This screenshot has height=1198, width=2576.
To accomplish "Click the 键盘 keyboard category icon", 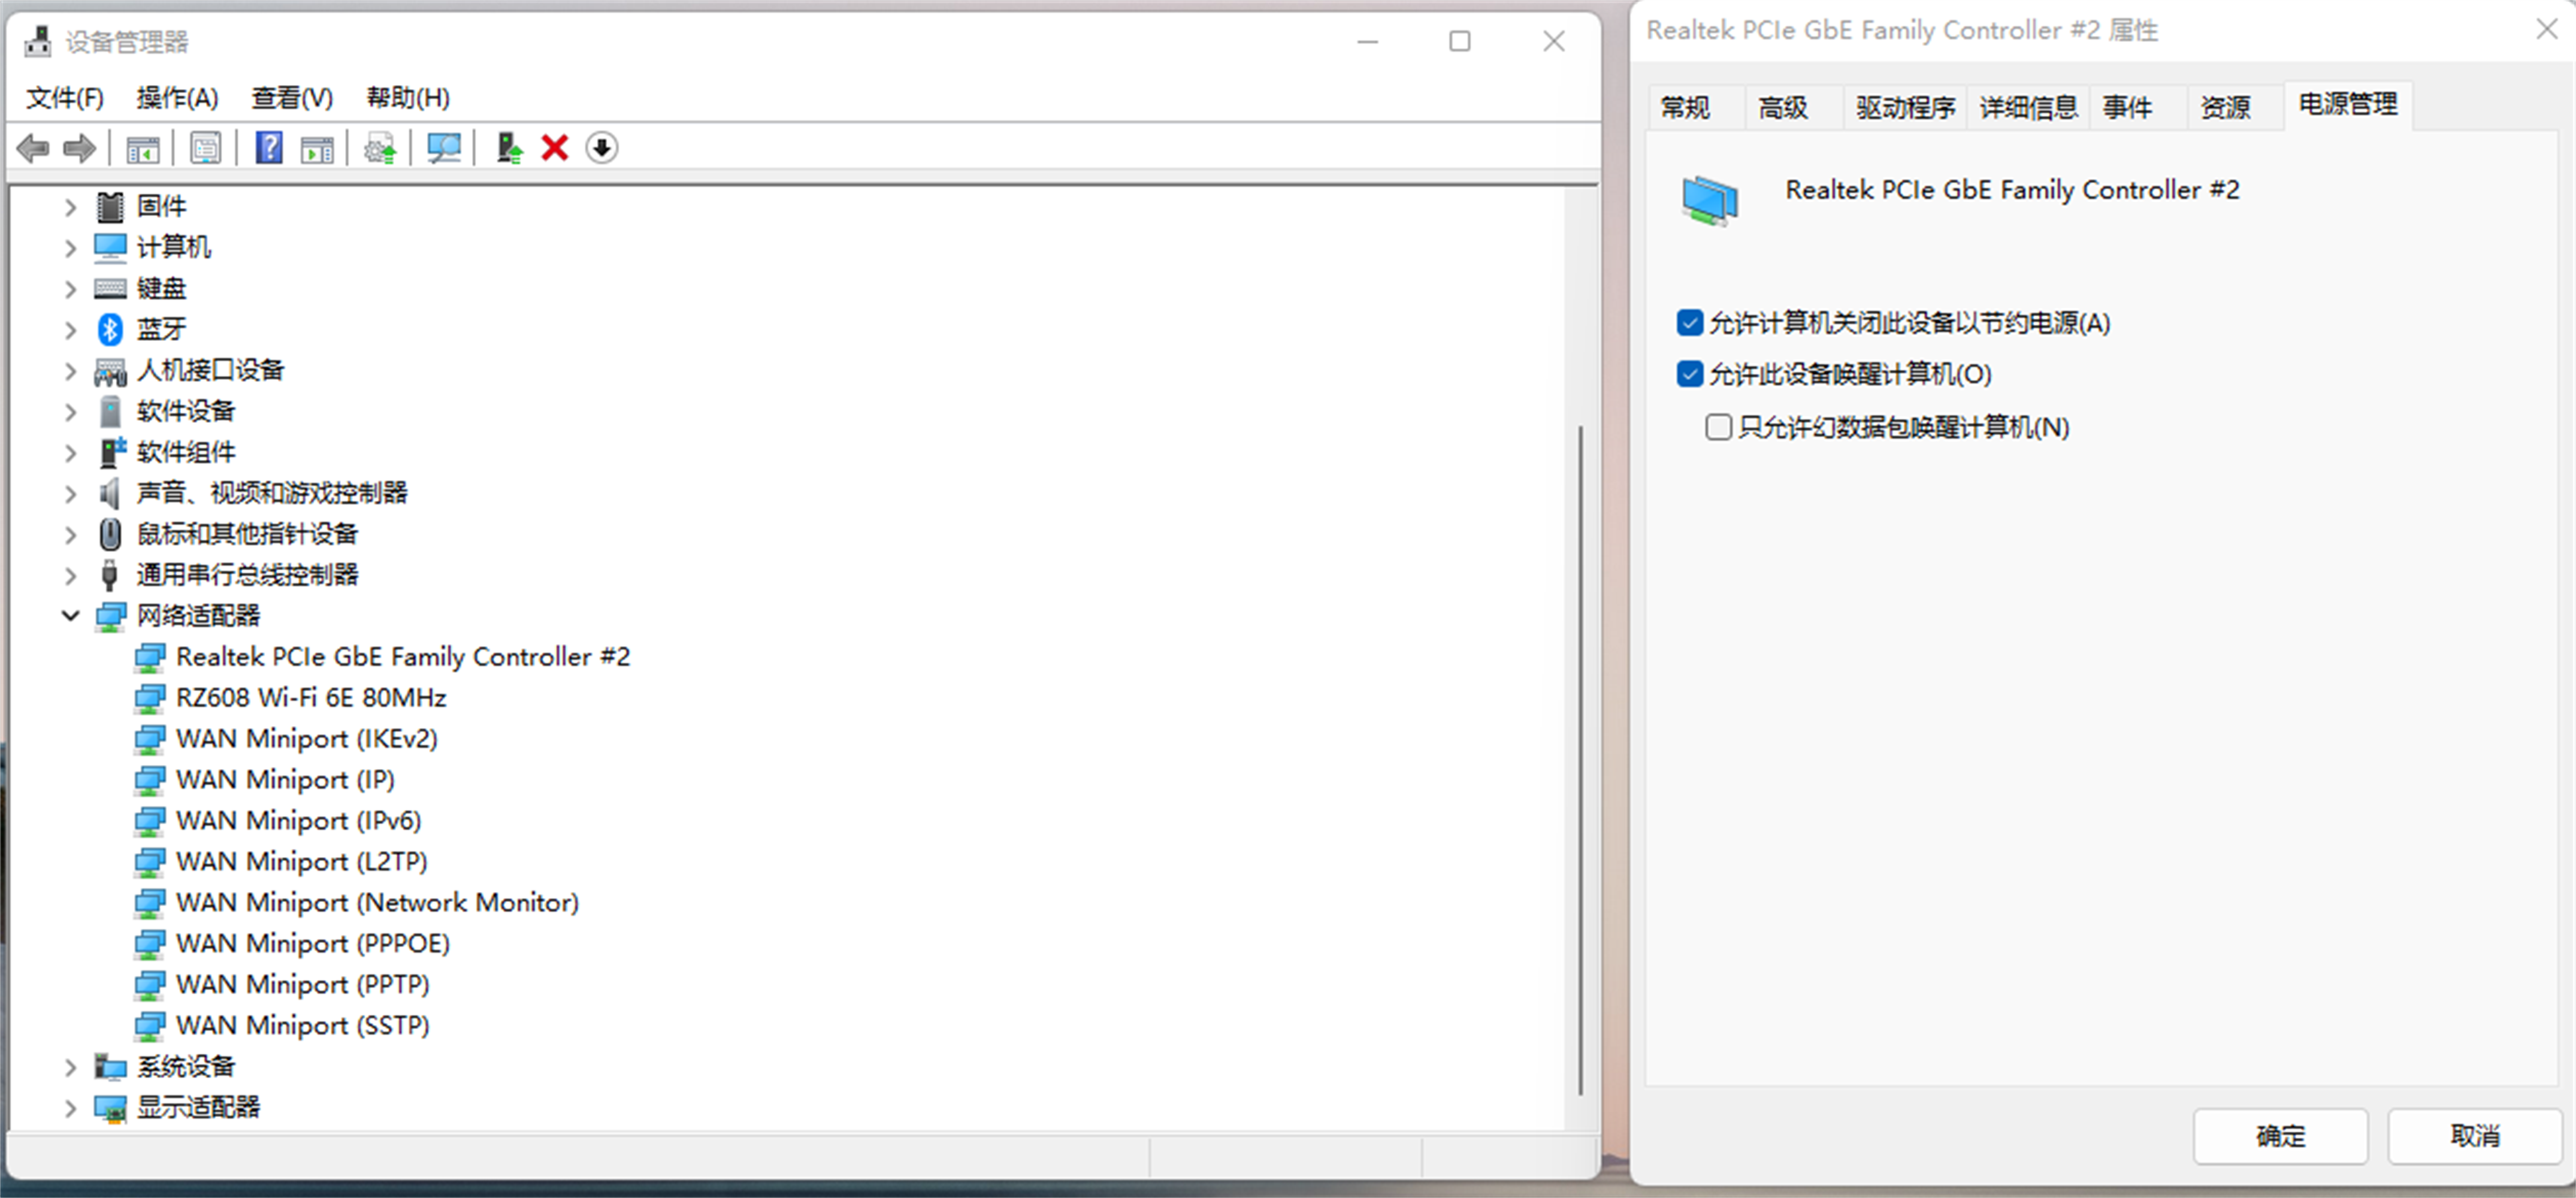I will click(x=110, y=289).
